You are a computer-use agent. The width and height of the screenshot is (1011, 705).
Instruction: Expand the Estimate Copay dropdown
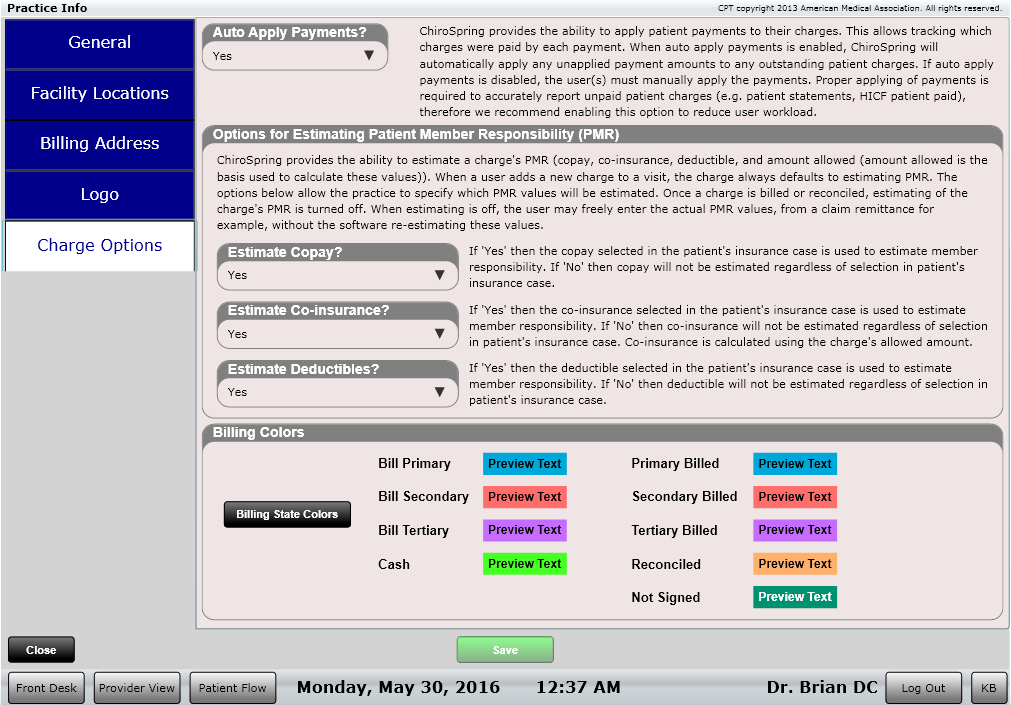tap(338, 275)
